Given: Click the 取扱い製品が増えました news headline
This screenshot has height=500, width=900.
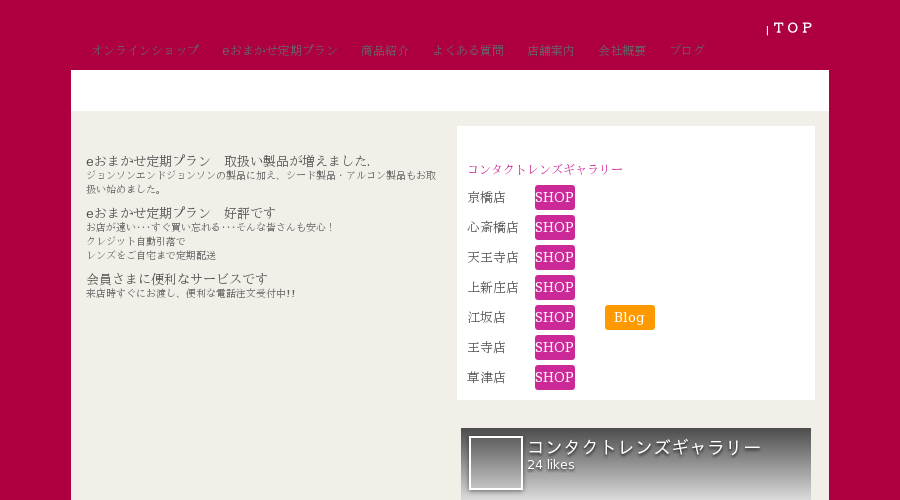Looking at the screenshot, I should [228, 161].
